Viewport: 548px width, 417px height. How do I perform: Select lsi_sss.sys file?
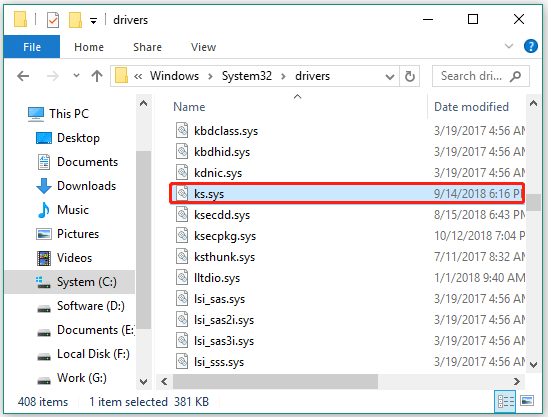(x=219, y=362)
